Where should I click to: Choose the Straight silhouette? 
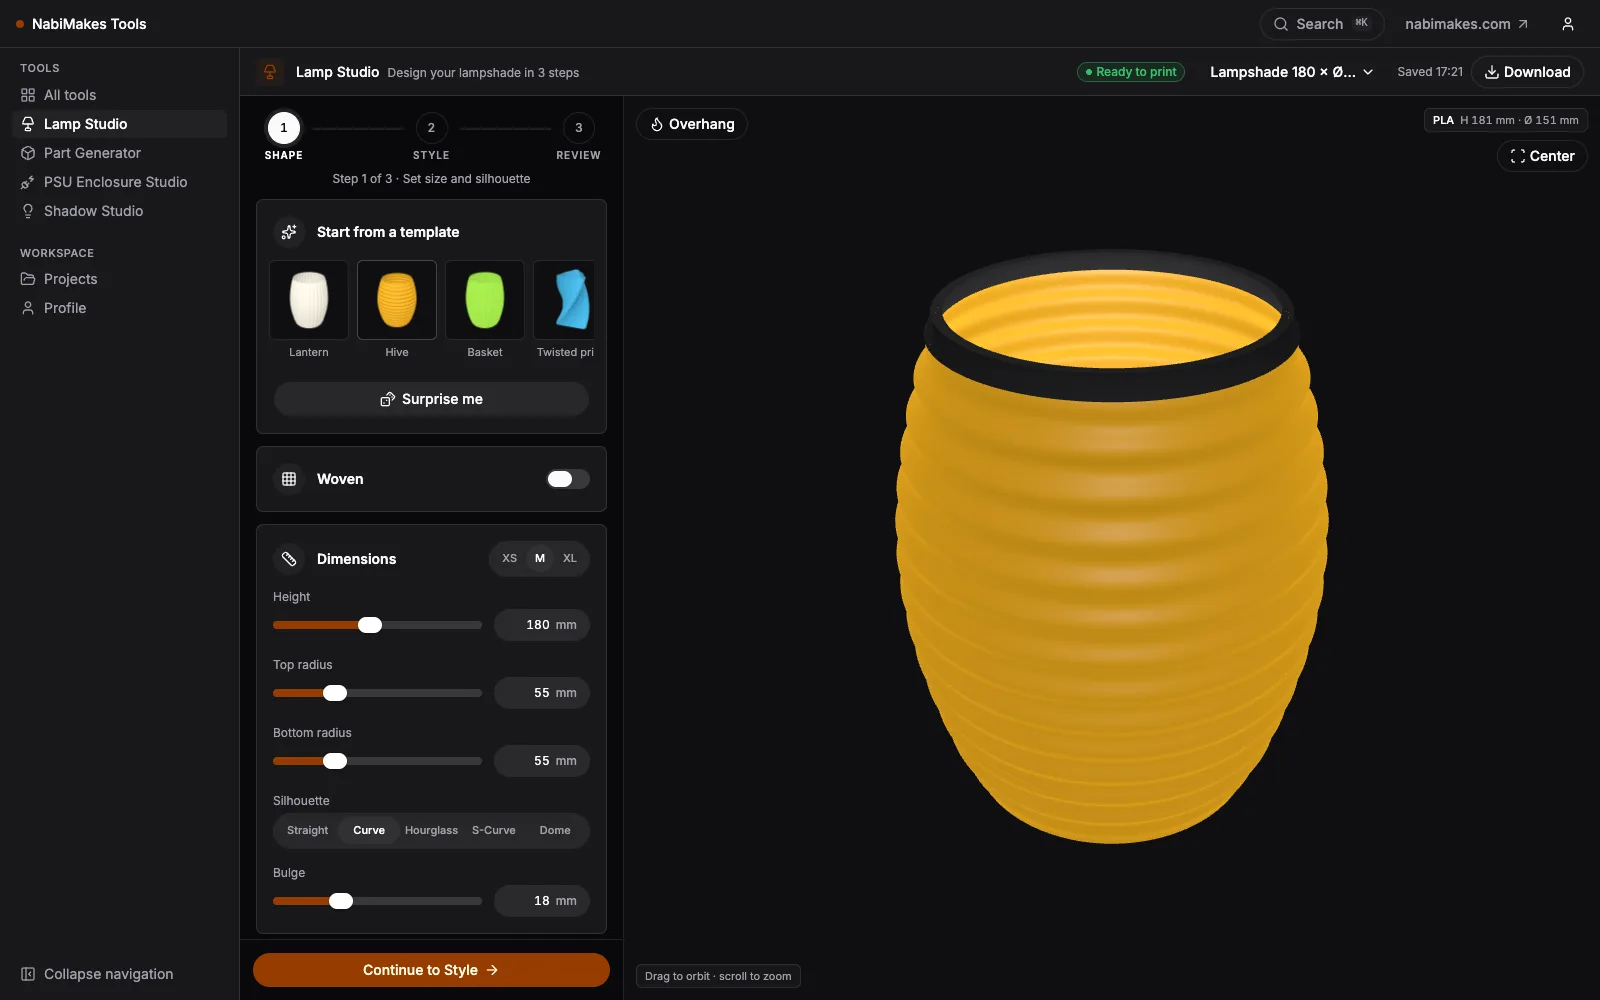tap(307, 830)
